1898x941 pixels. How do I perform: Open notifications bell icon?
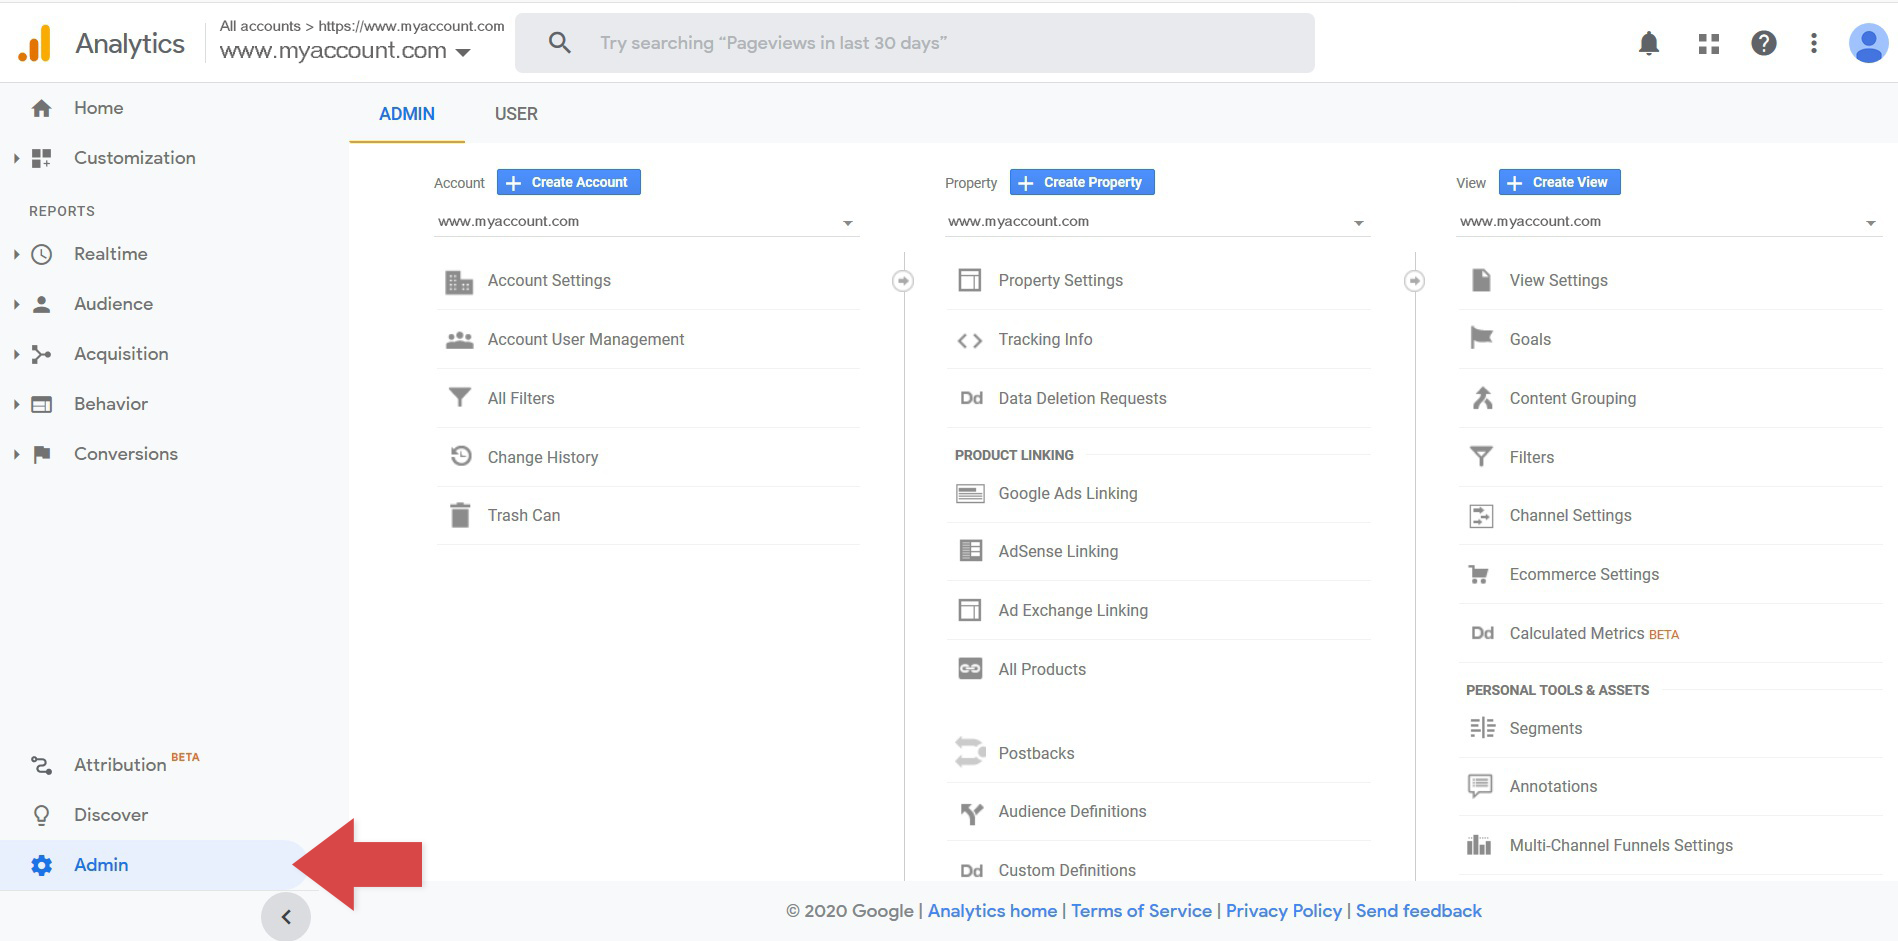tap(1649, 43)
